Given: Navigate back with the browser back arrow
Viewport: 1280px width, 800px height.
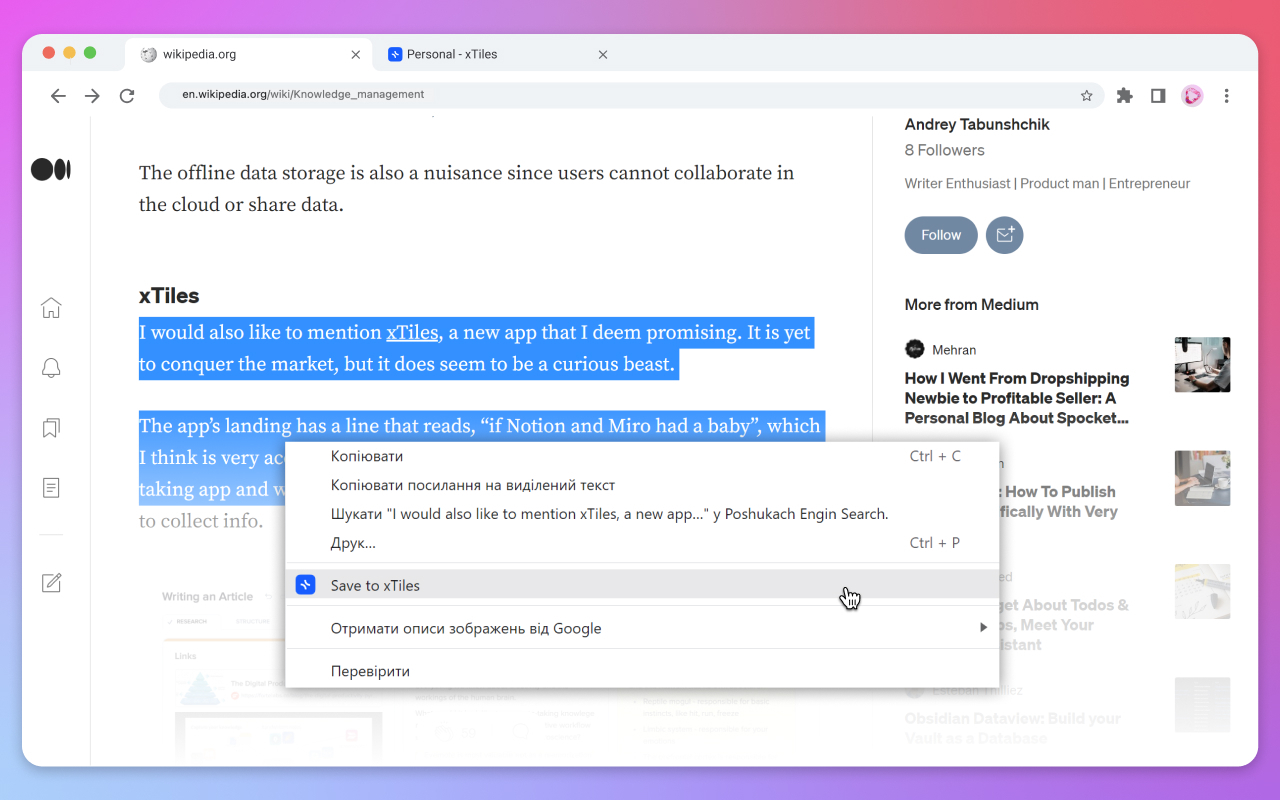Looking at the screenshot, I should pyautogui.click(x=58, y=95).
